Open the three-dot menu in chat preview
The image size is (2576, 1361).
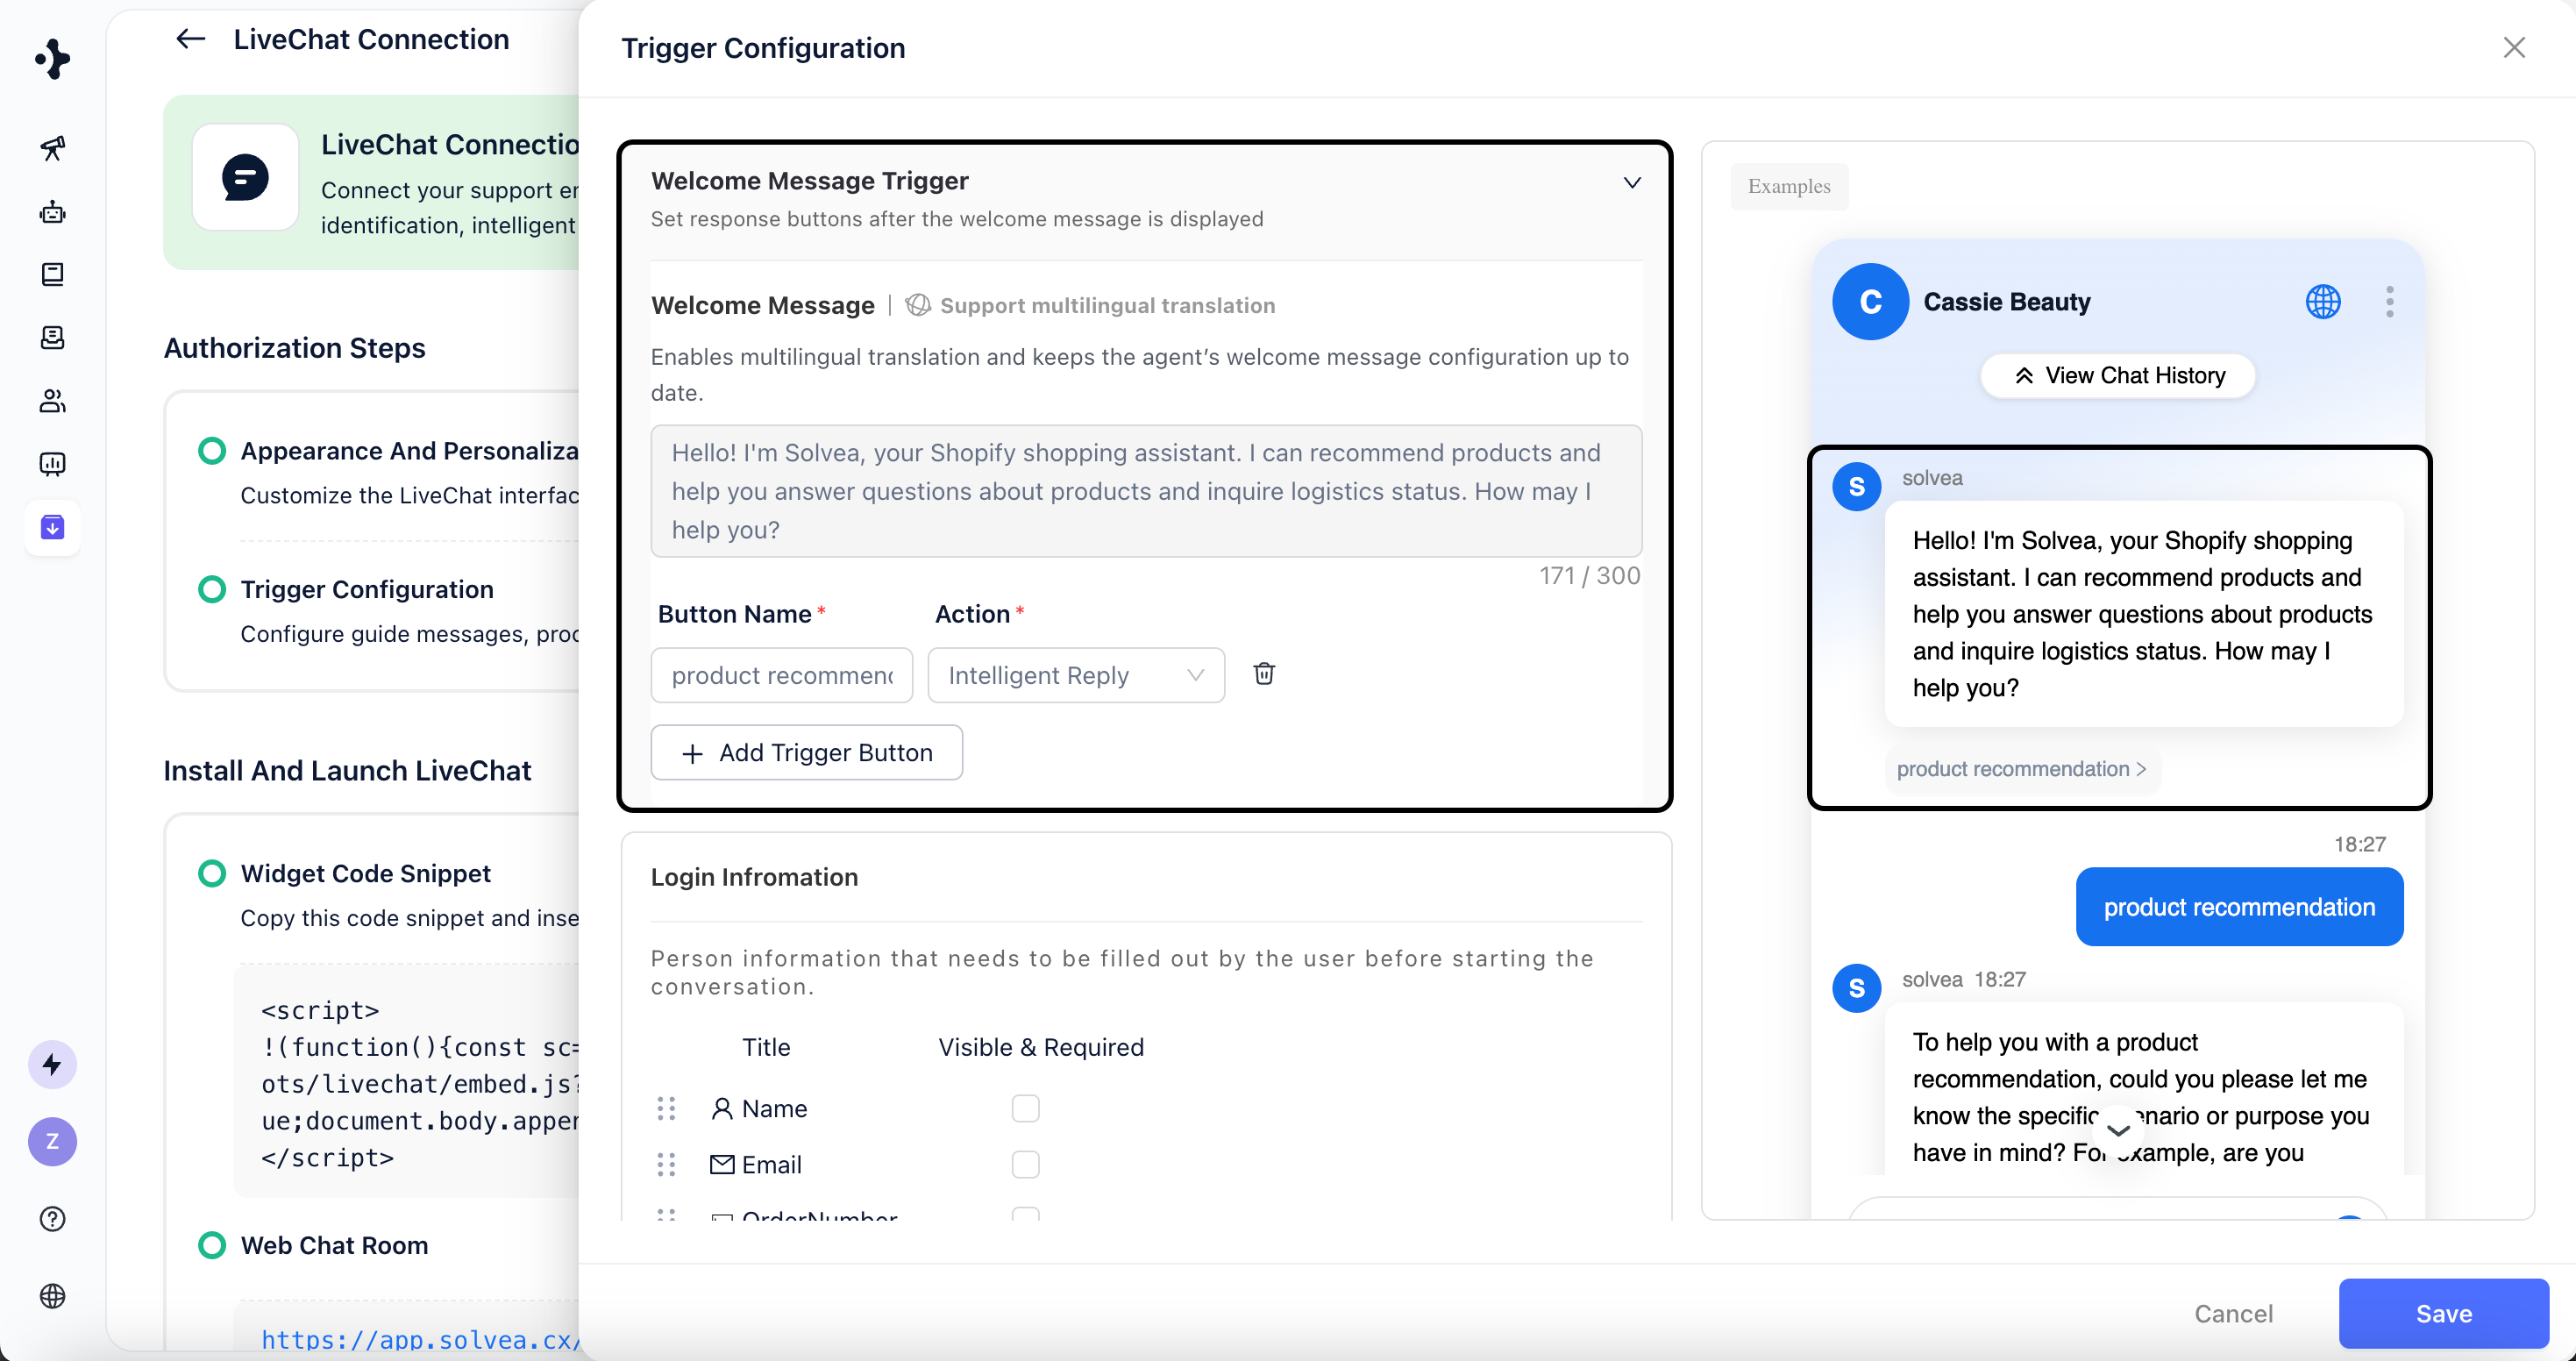pos(2389,302)
